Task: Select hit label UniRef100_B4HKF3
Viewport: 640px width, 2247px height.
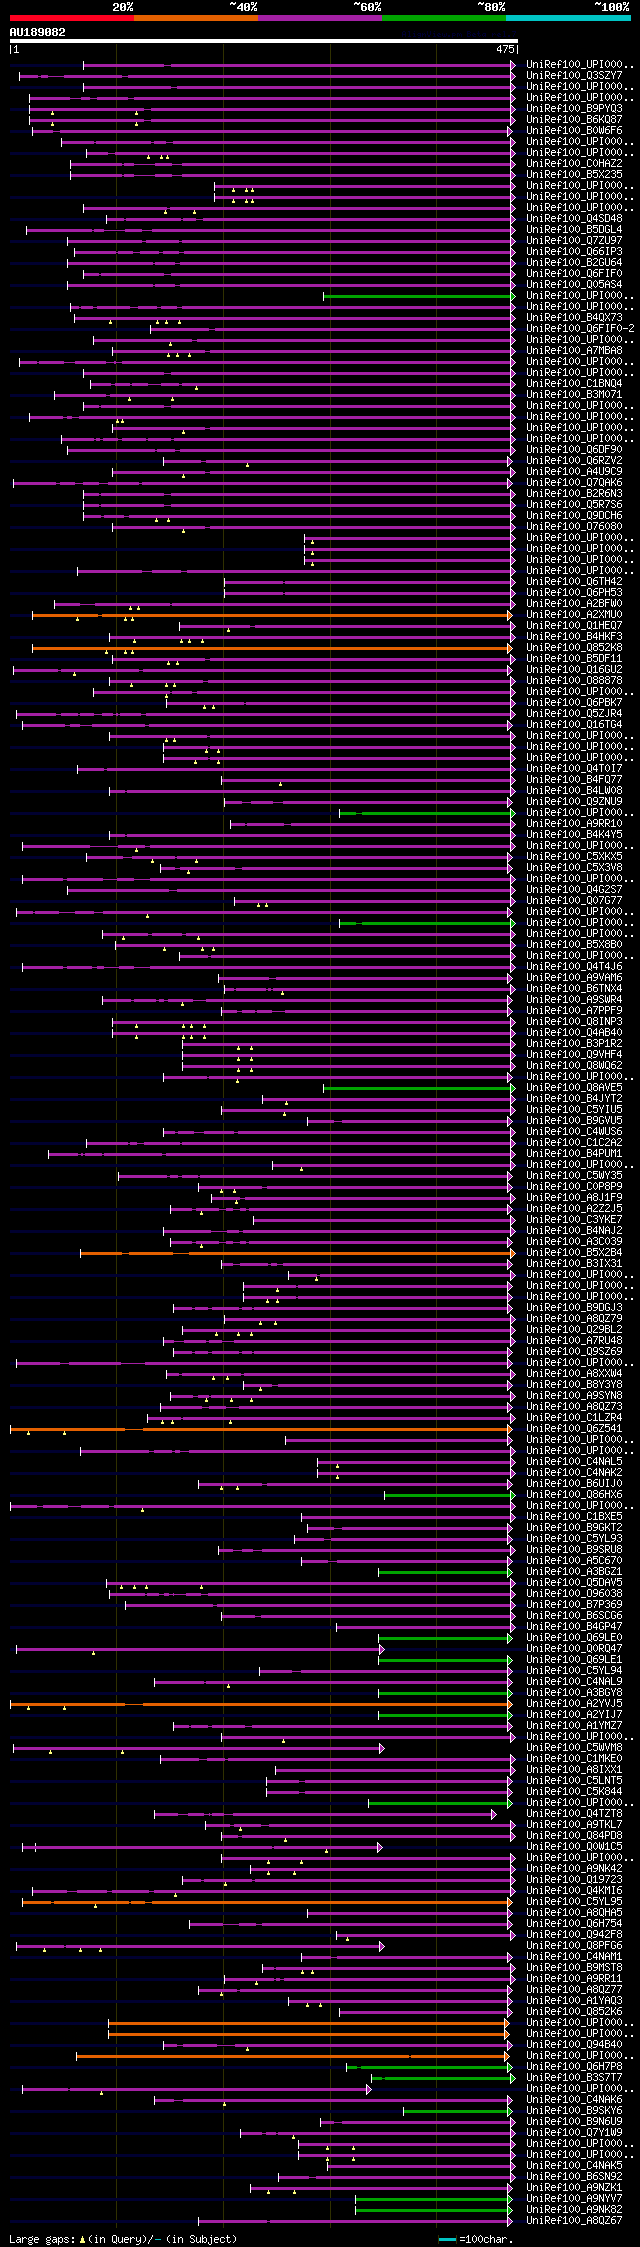Action: point(574,636)
